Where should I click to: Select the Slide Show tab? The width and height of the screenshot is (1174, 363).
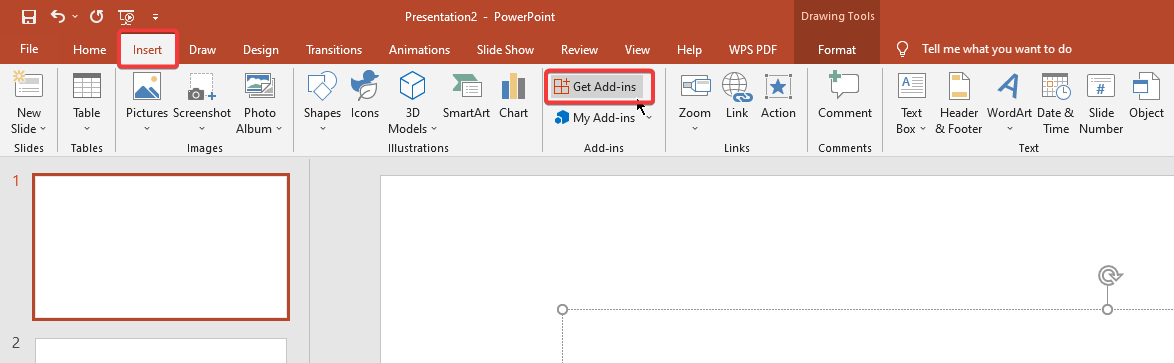click(x=505, y=50)
